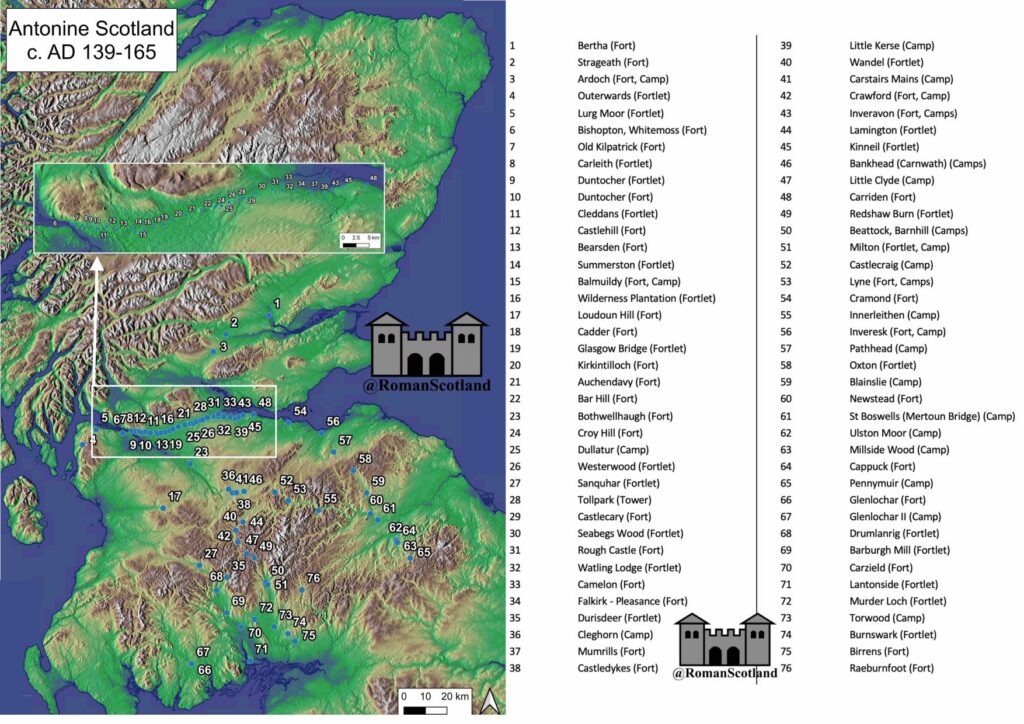1024x724 pixels.
Task: Choose legend entry Inveresk (Fort, Camp)
Action: (897, 332)
